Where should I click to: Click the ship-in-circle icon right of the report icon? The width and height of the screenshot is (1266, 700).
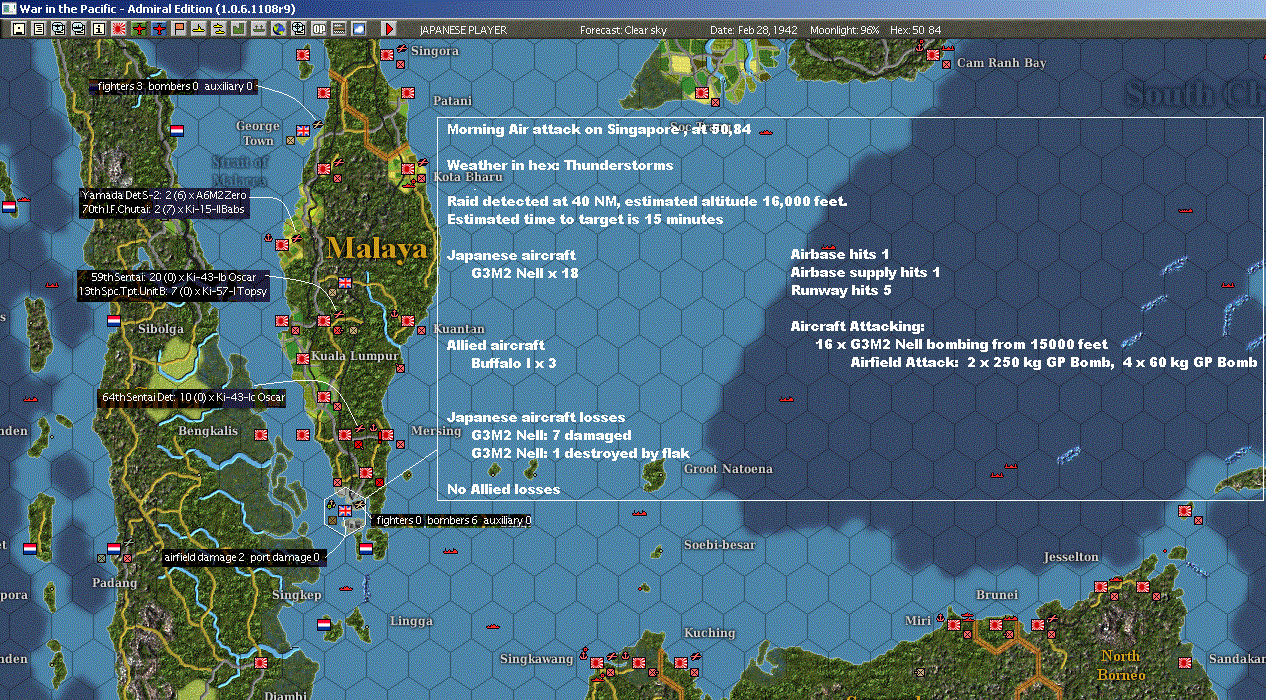pyautogui.click(x=58, y=29)
